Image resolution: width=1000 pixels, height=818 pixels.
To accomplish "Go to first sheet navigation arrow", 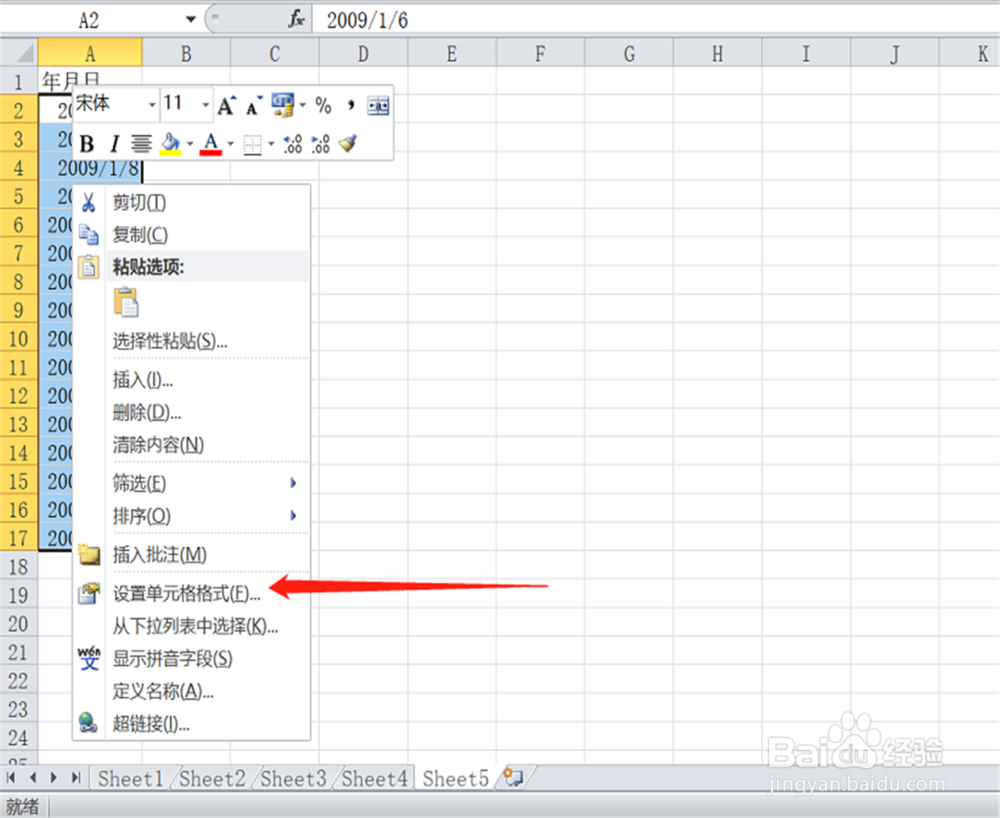I will click(x=11, y=777).
